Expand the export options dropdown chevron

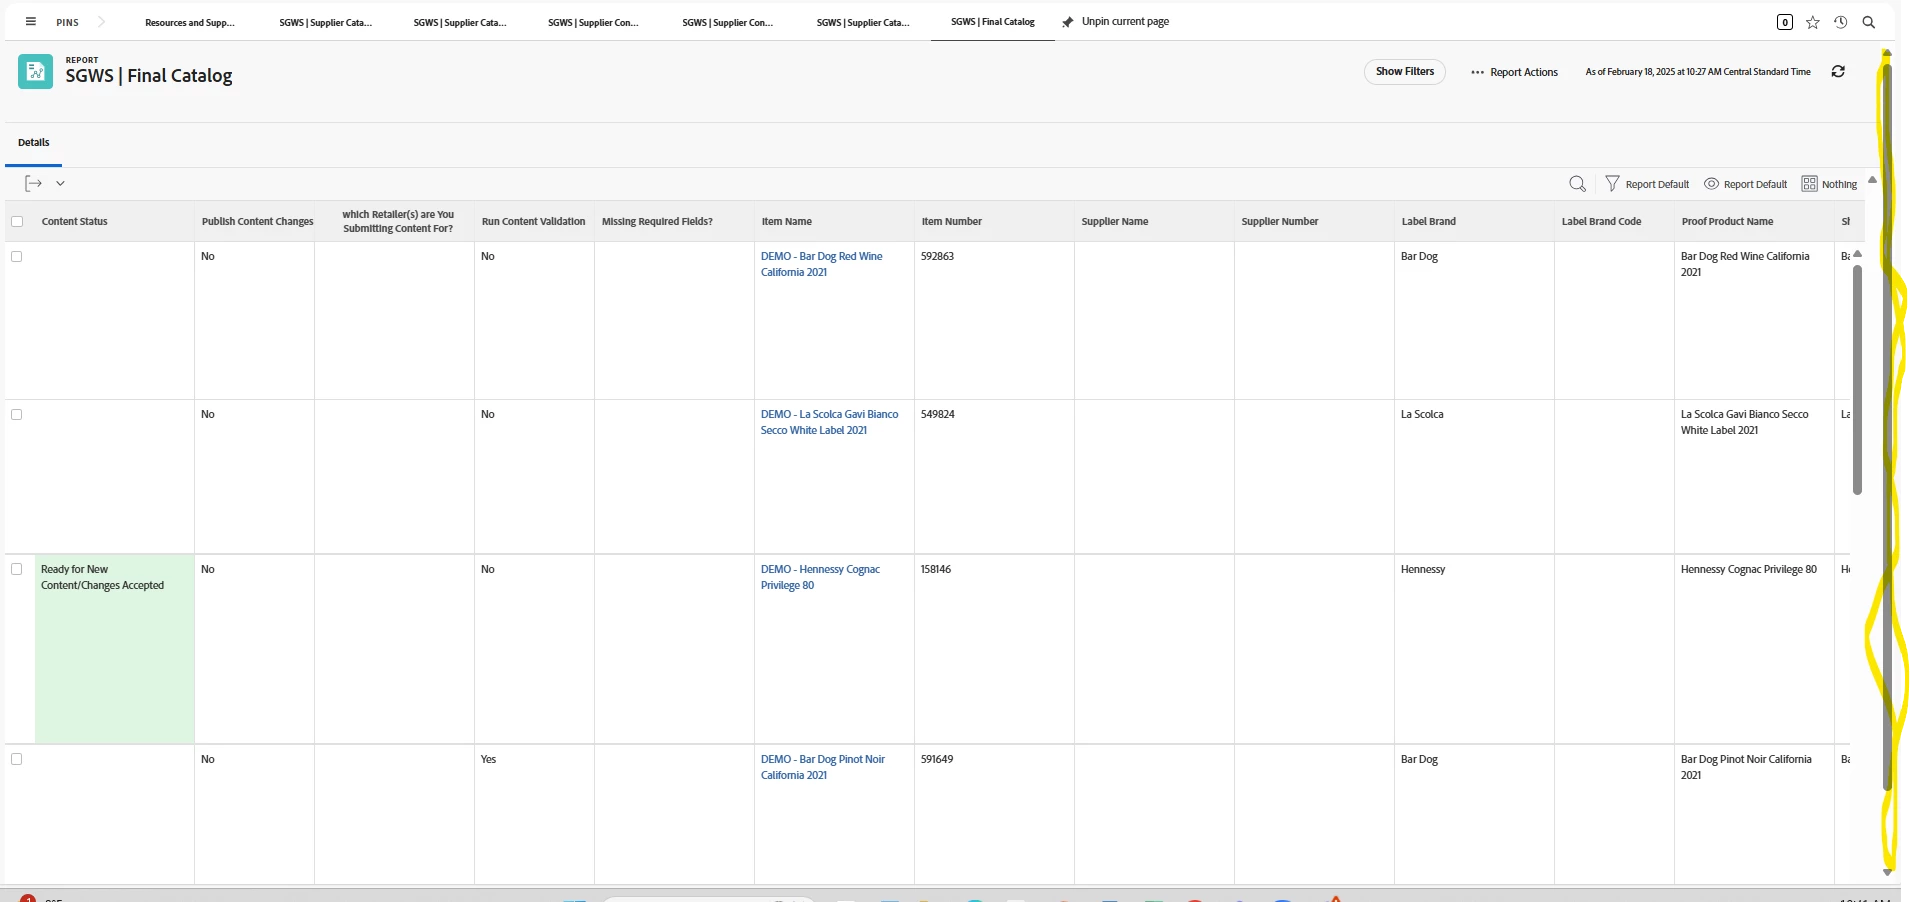(x=60, y=183)
